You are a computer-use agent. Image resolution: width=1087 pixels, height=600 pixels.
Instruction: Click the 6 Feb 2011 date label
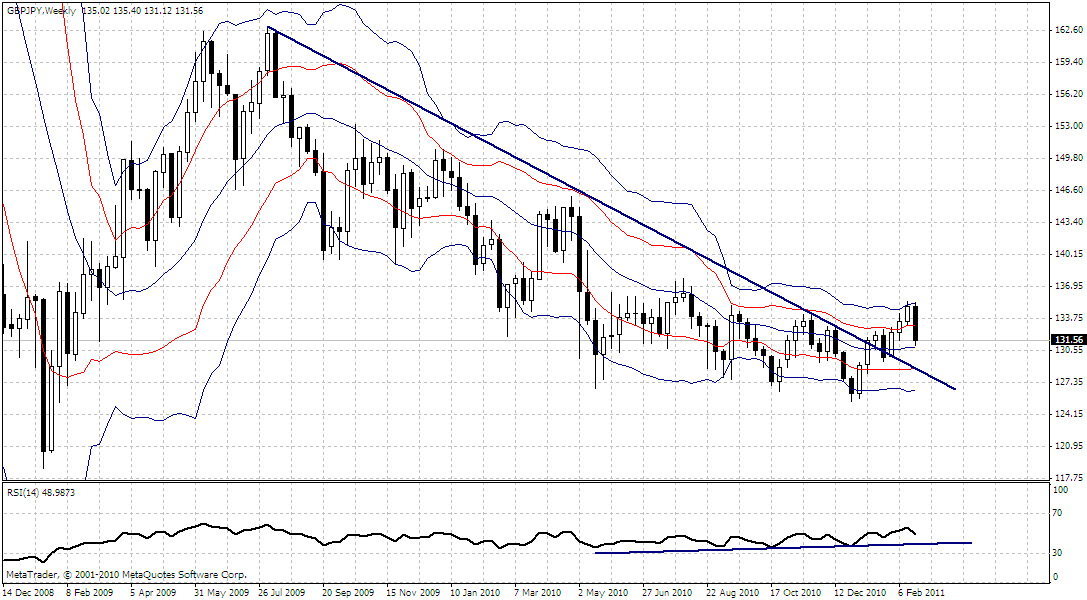pos(922,592)
